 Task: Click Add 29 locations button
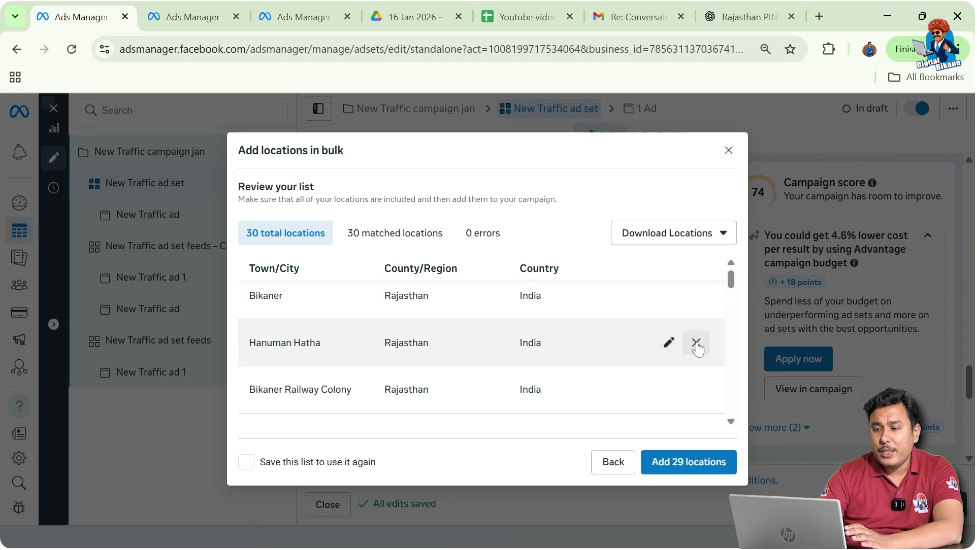[x=689, y=462]
